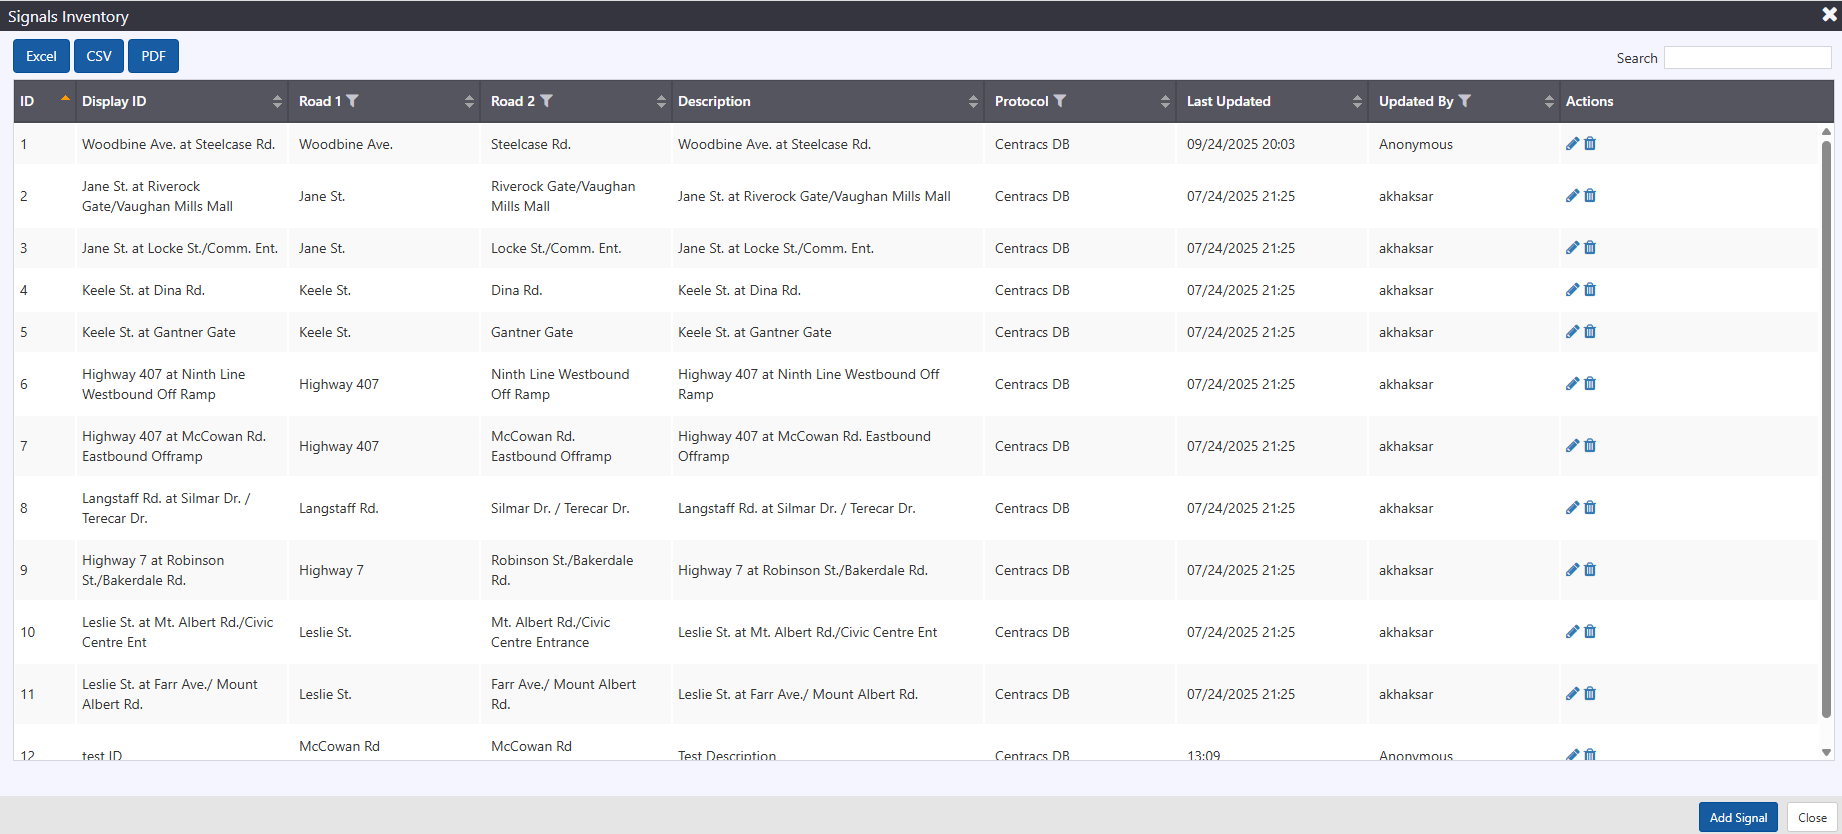Open the Road 2 column filter
Screen dimensions: 1842x834
point(546,101)
